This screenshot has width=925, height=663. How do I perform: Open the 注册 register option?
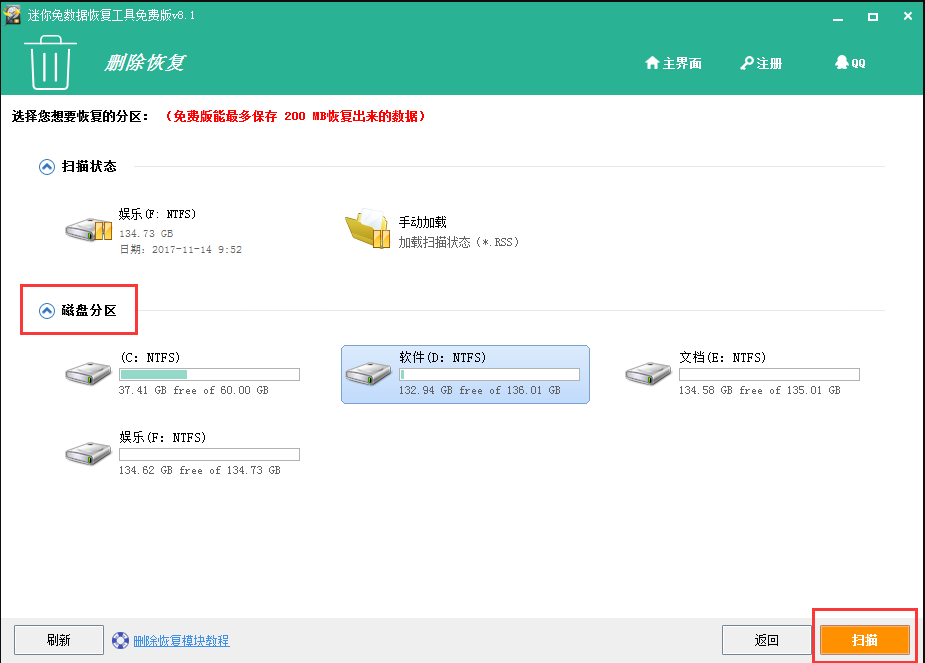[x=761, y=63]
